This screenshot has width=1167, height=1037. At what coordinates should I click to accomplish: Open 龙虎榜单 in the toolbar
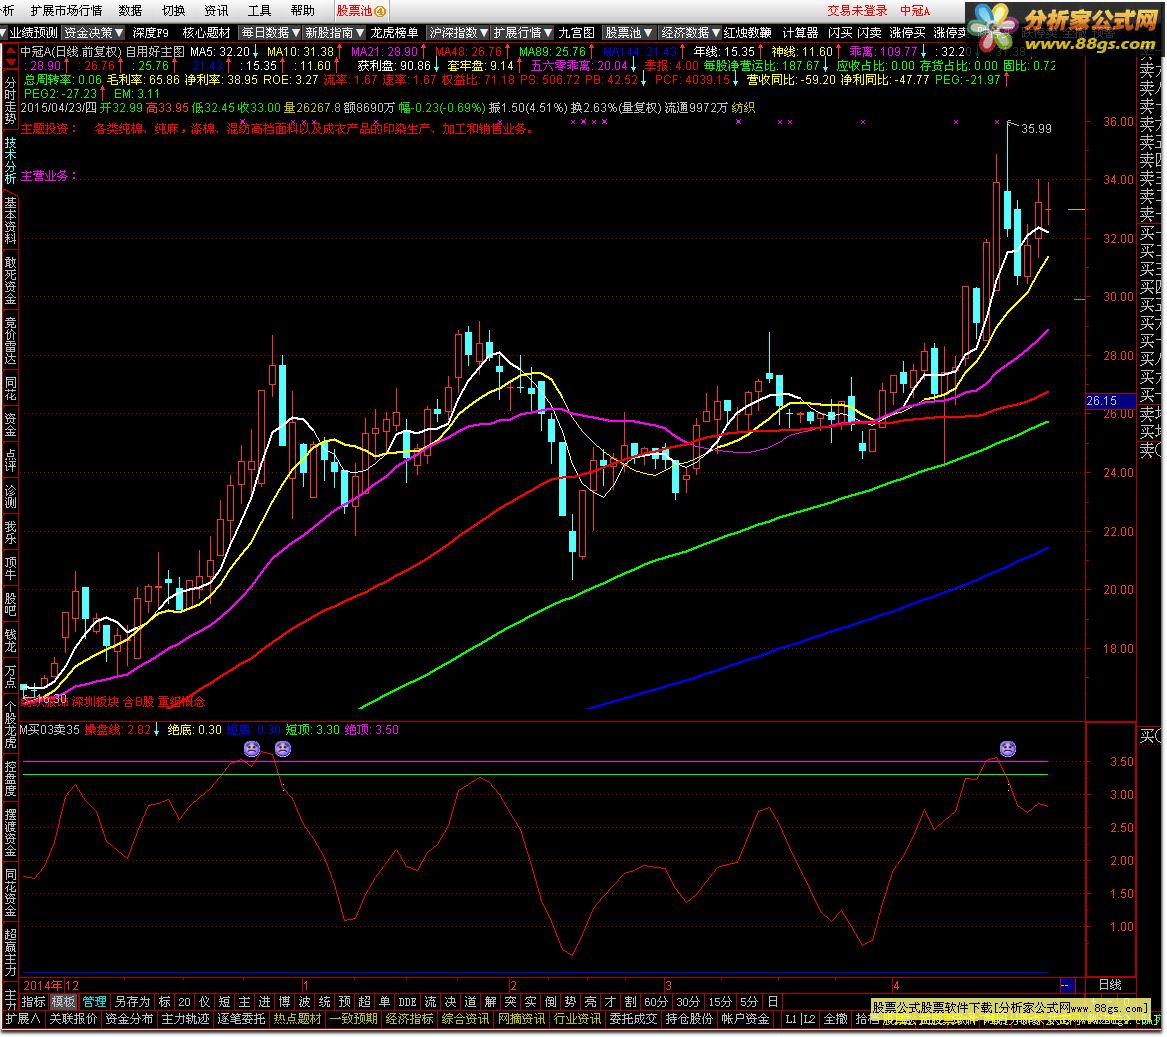point(394,33)
